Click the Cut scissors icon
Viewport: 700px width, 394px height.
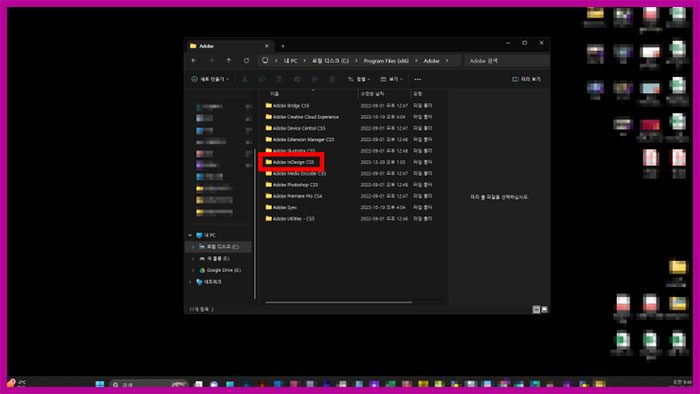245,79
